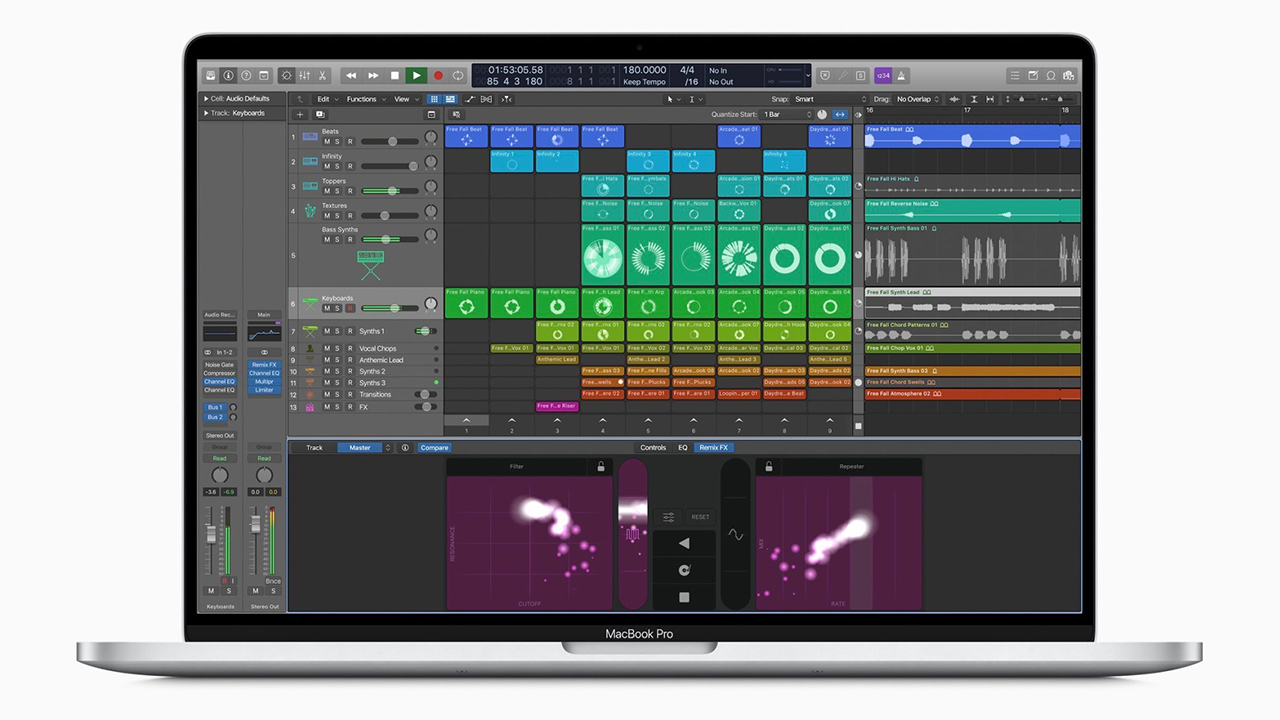Record-enable the Keyboards track

350,308
